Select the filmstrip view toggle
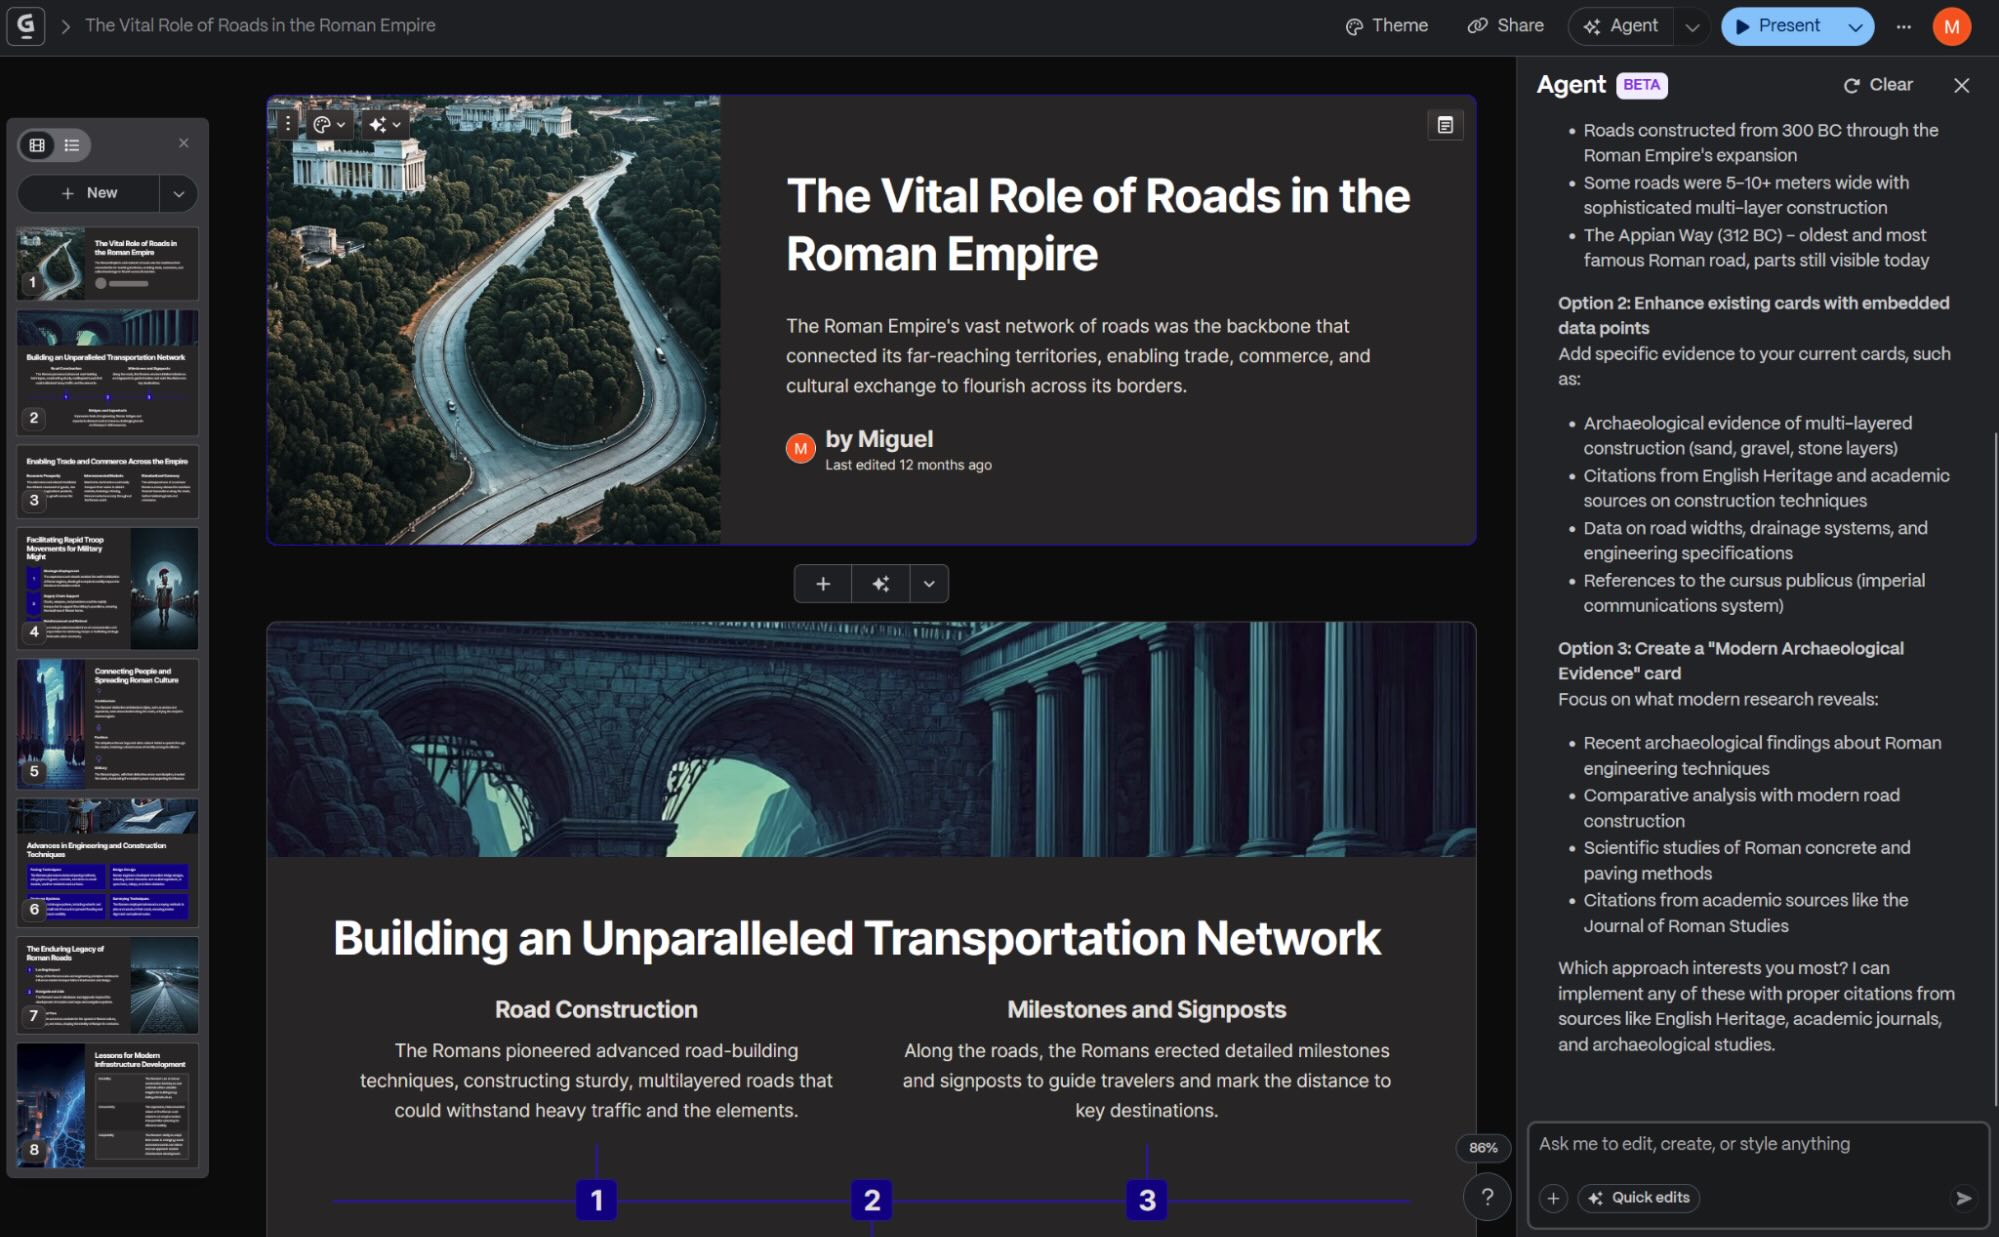1999x1237 pixels. tap(37, 145)
